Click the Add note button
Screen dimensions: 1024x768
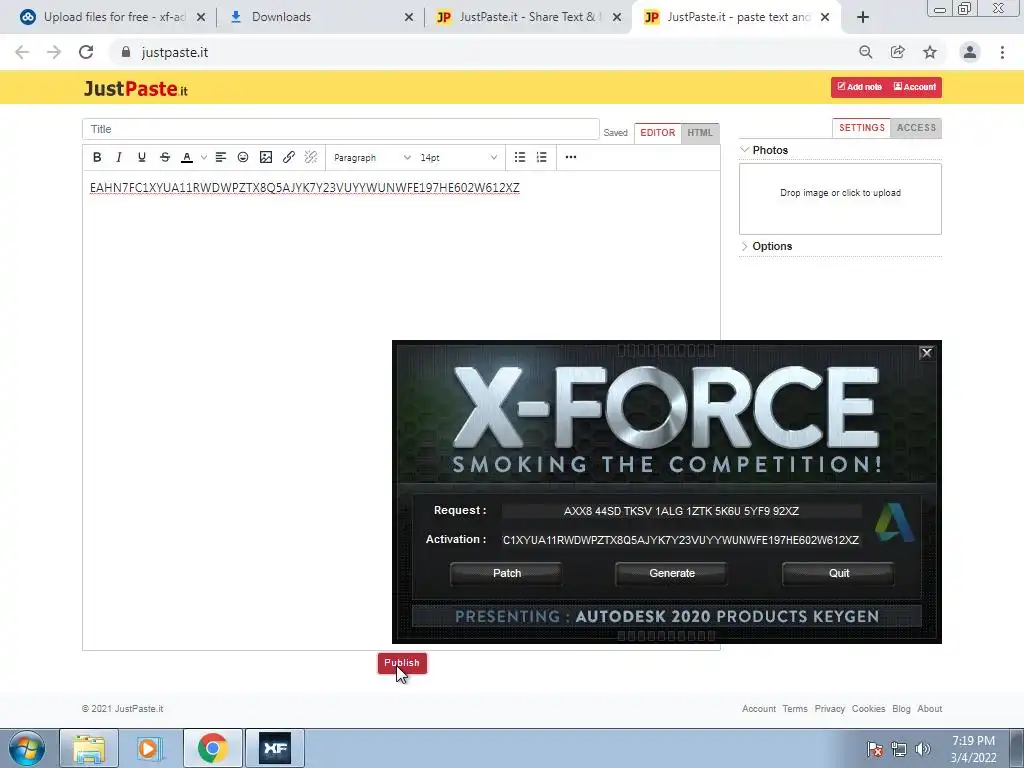(859, 87)
